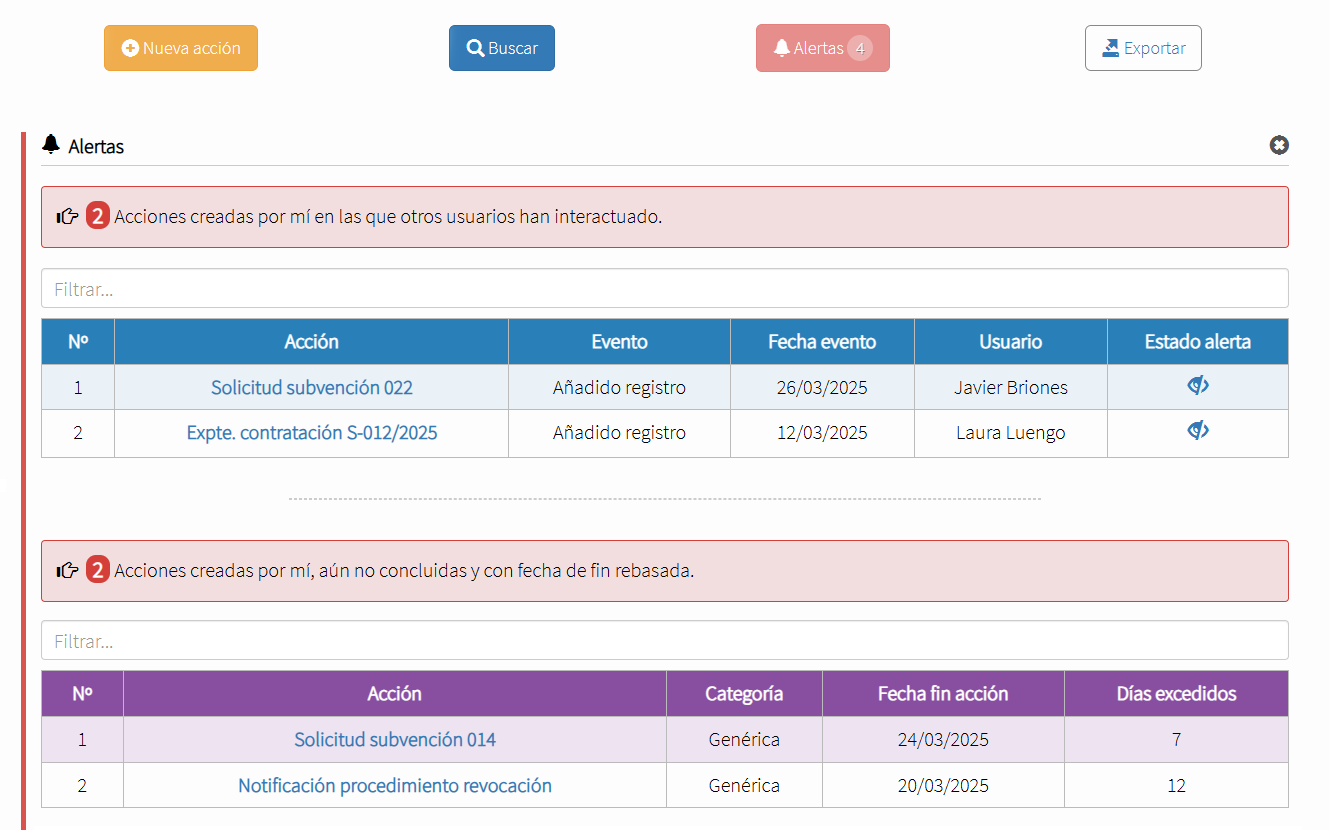This screenshot has width=1330, height=830.
Task: Click the Nueva acción button
Action: pyautogui.click(x=181, y=48)
